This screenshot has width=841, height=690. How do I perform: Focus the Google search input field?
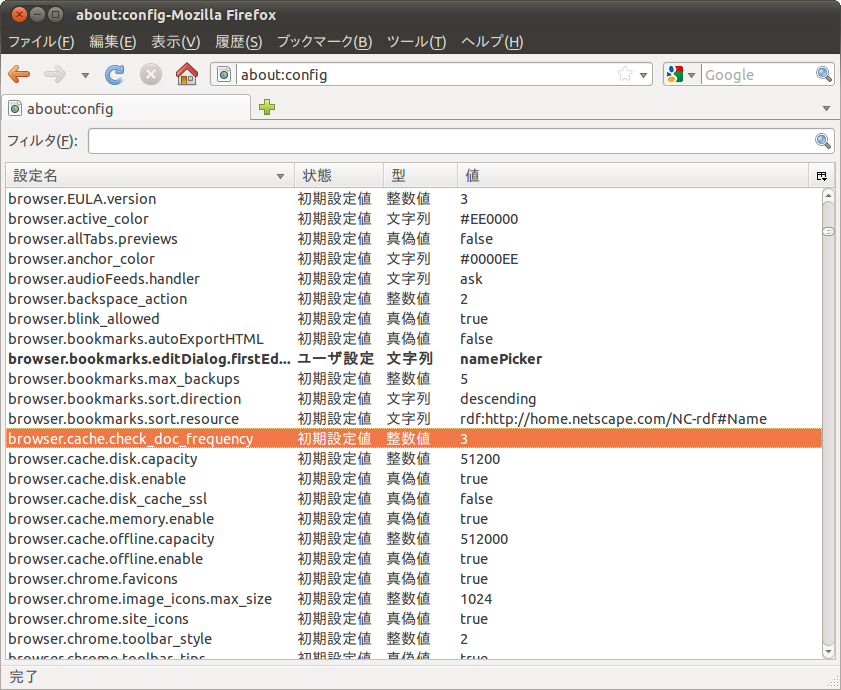(x=758, y=75)
